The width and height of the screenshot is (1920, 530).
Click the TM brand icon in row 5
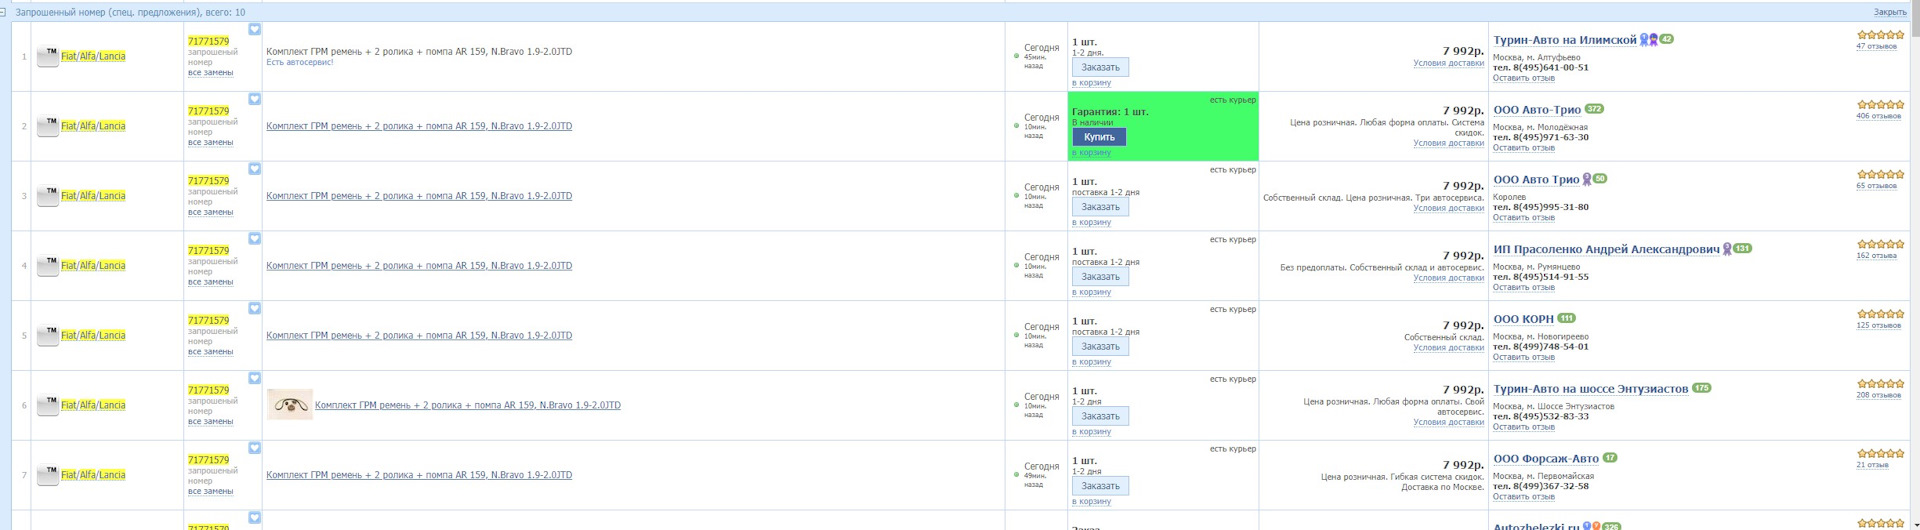[47, 335]
